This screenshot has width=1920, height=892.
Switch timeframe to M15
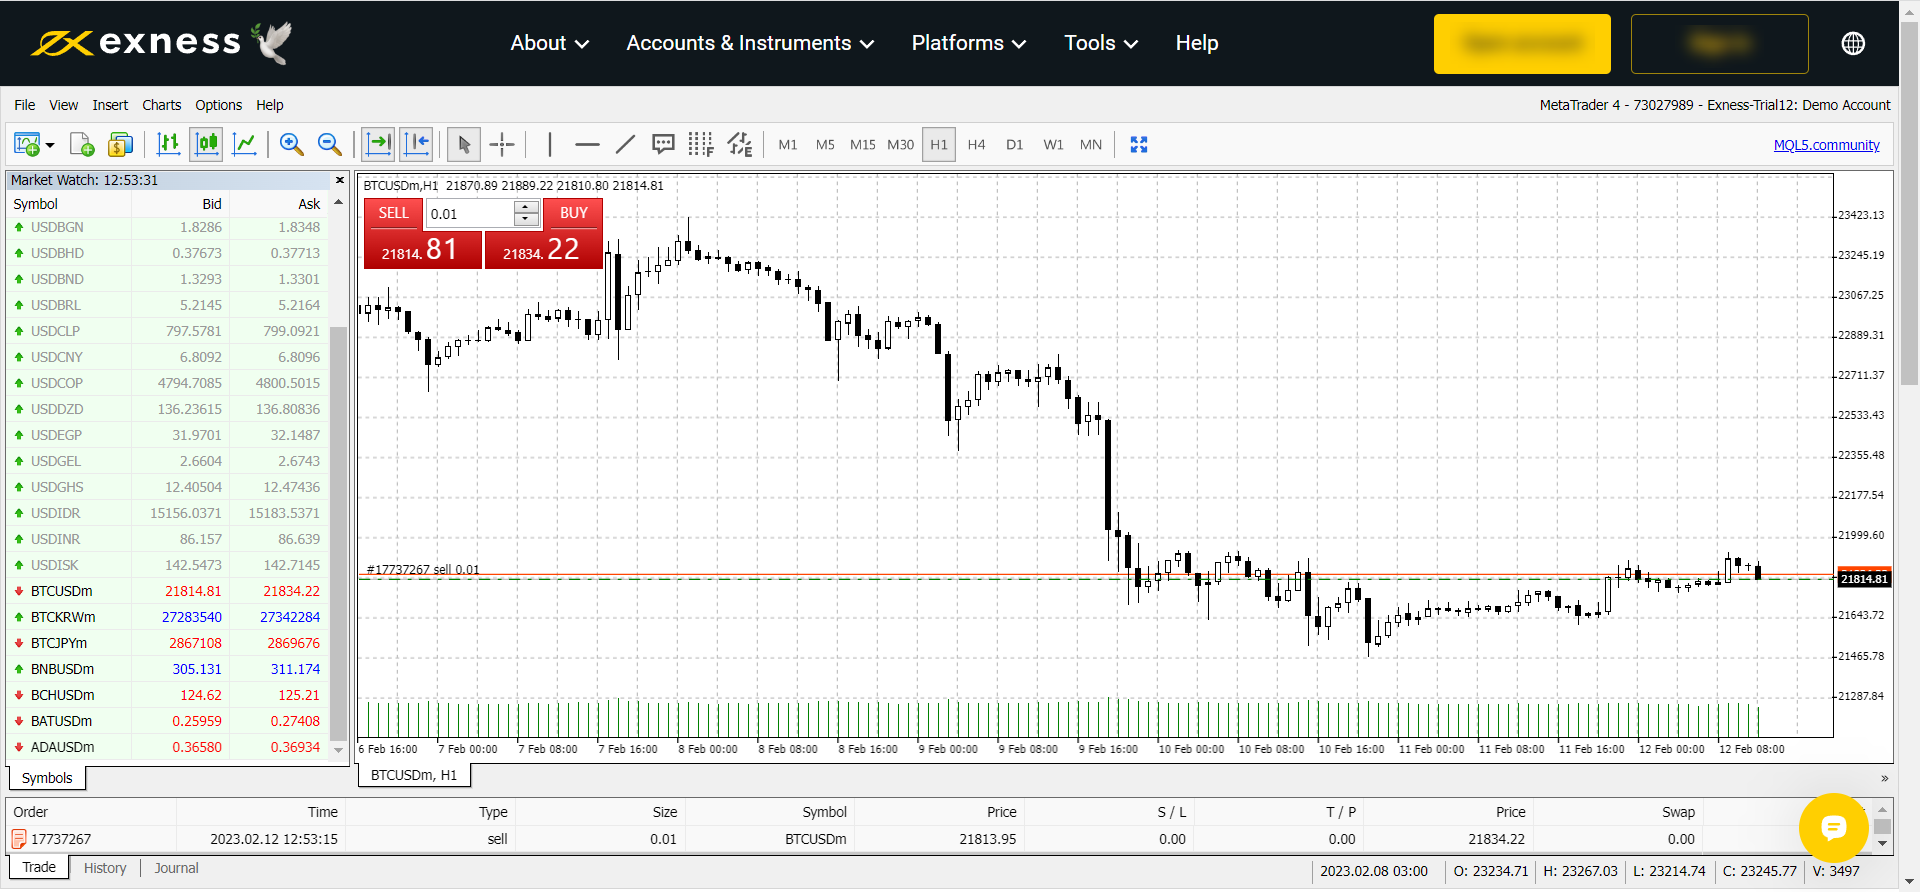tap(862, 145)
